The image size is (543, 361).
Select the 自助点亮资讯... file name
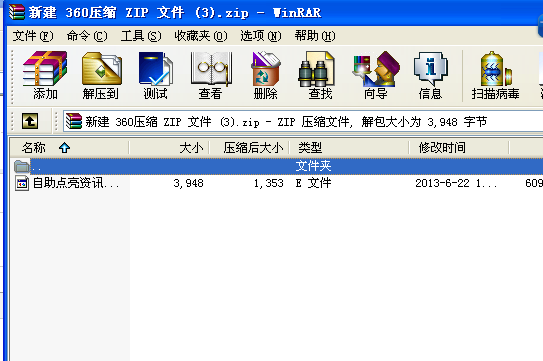(76, 183)
